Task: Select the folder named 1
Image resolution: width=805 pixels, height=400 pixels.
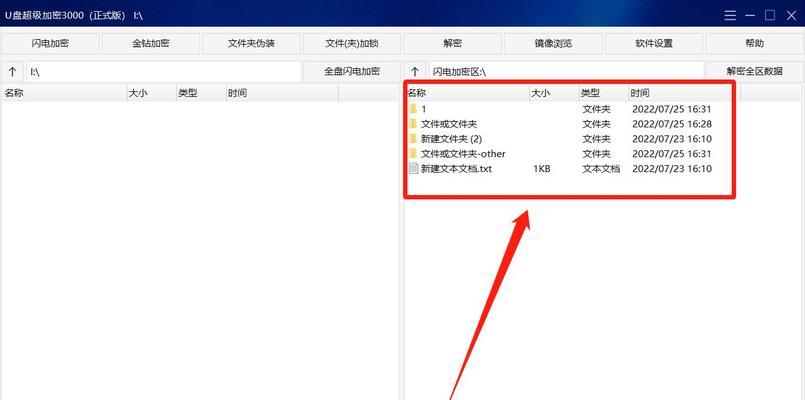Action: point(424,109)
